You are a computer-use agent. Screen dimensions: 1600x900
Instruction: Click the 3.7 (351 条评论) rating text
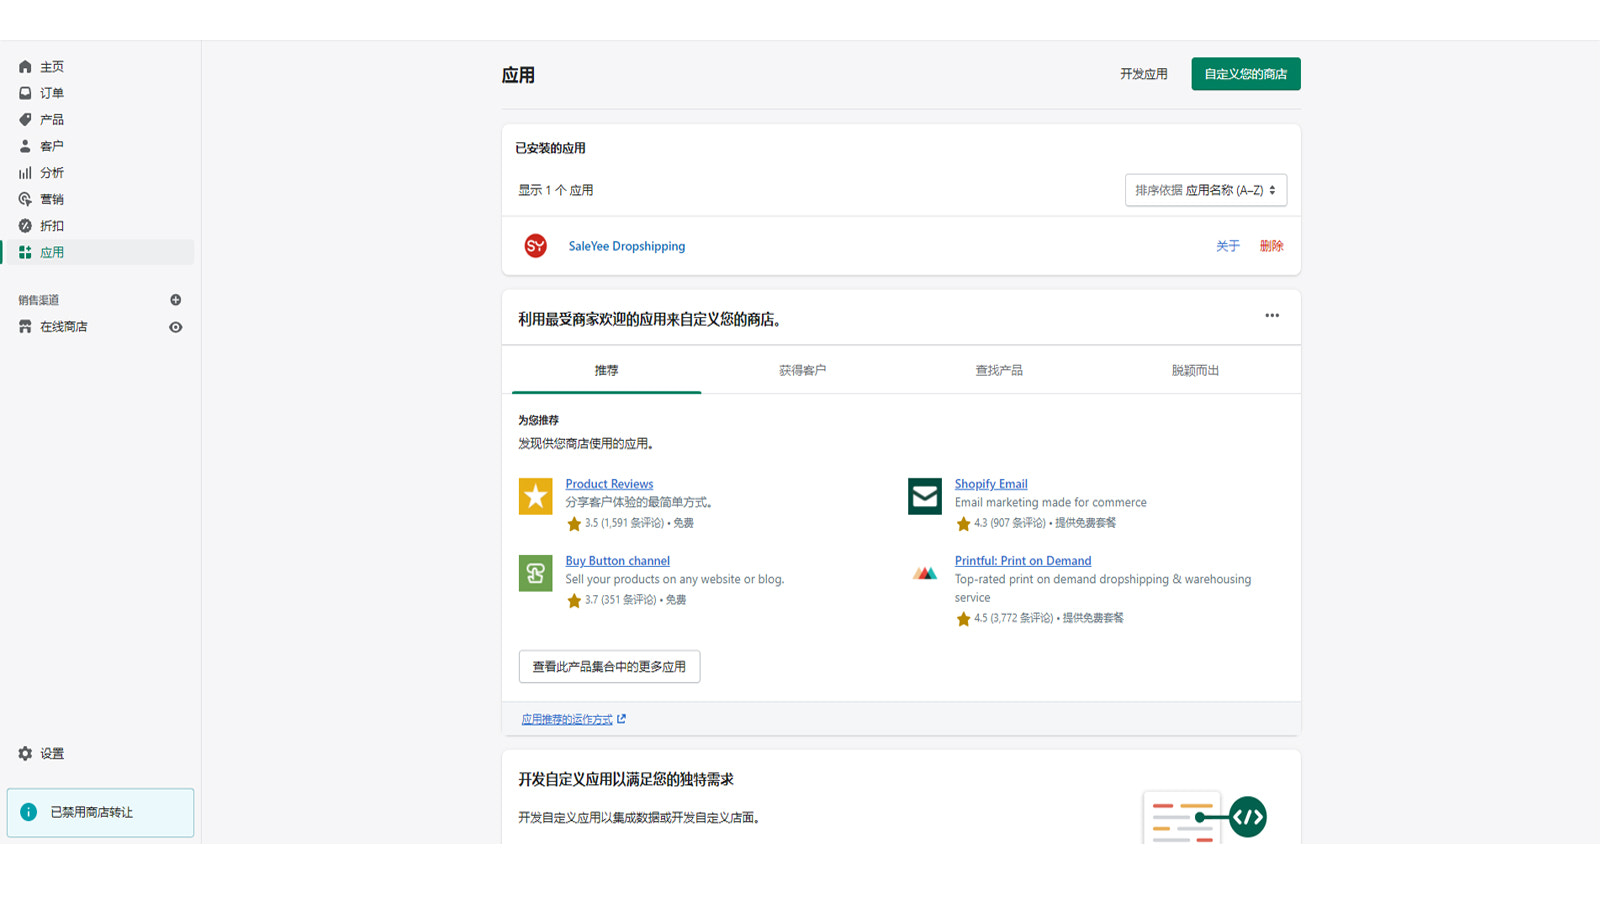621,600
